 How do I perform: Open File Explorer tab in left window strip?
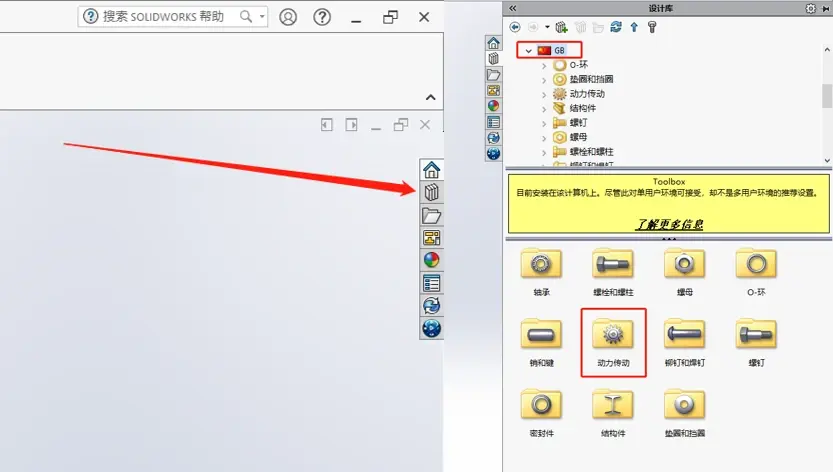431,215
